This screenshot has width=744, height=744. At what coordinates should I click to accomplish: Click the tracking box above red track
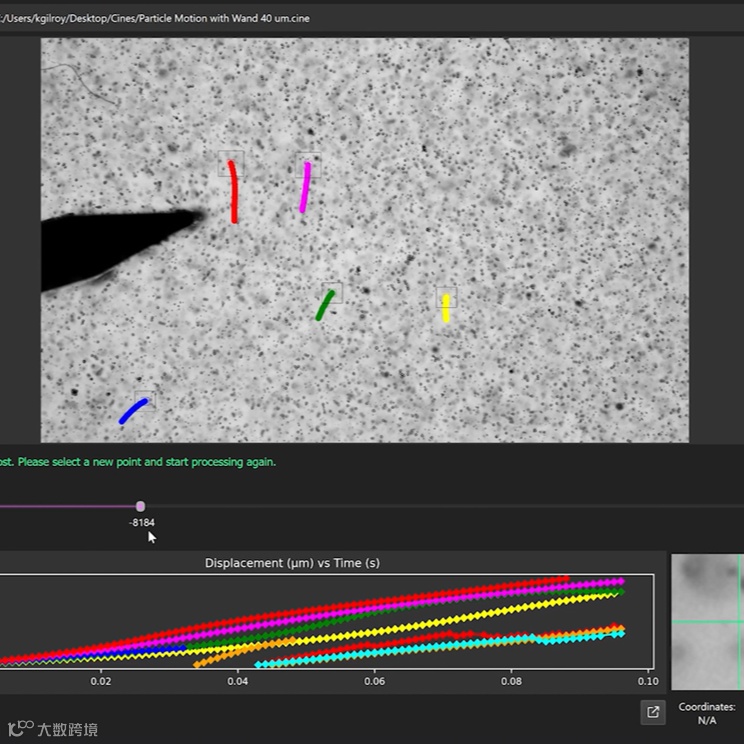(231, 162)
